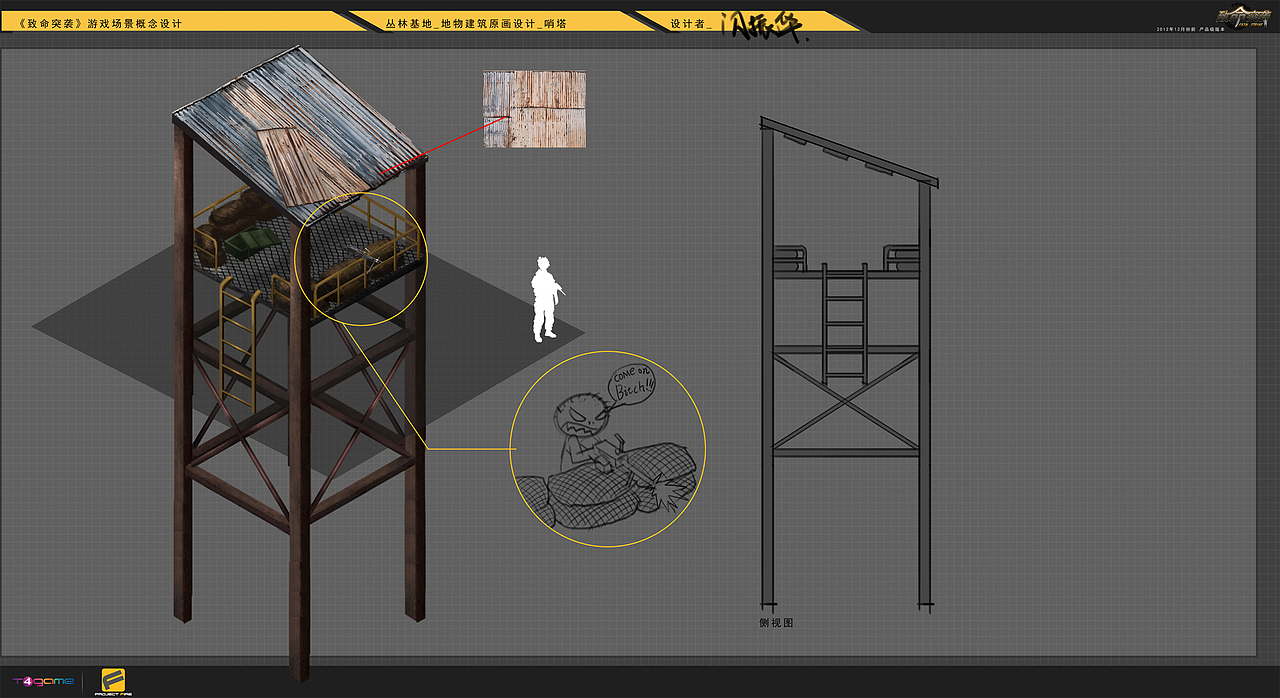
Task: Click the 设计者_ label
Action: click(x=691, y=22)
